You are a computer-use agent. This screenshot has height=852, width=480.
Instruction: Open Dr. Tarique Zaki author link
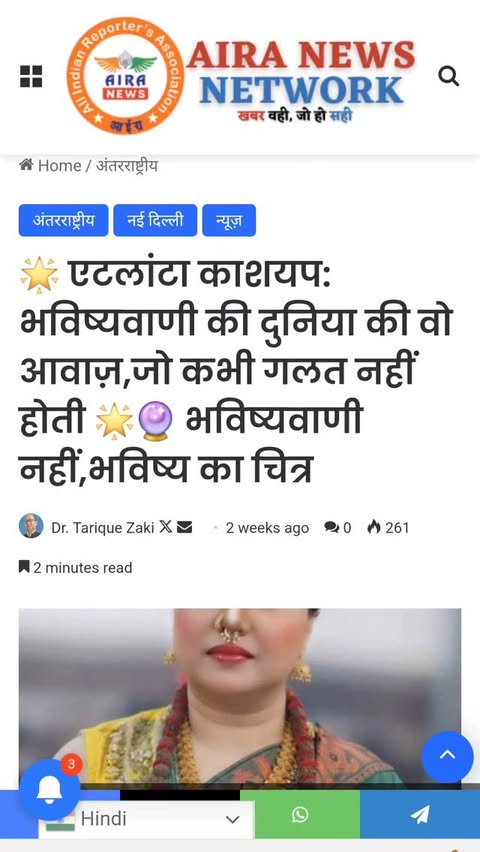pos(103,528)
